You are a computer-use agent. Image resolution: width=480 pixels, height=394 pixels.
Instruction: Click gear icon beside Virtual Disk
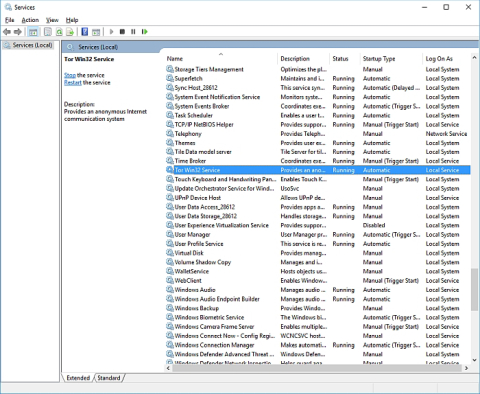click(x=170, y=253)
